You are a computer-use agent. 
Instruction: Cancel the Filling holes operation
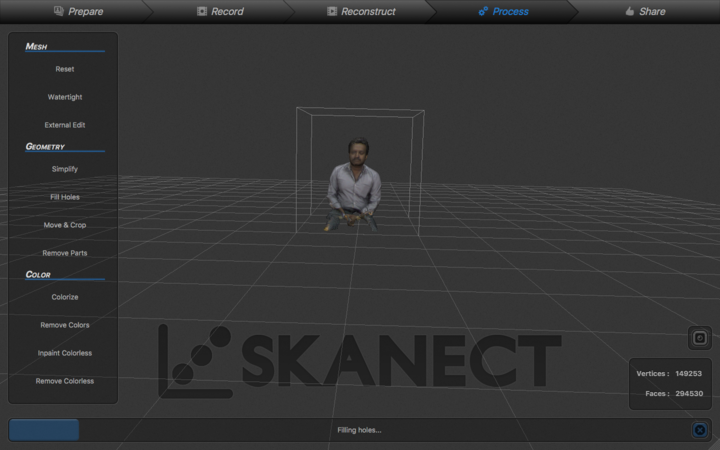(x=700, y=430)
